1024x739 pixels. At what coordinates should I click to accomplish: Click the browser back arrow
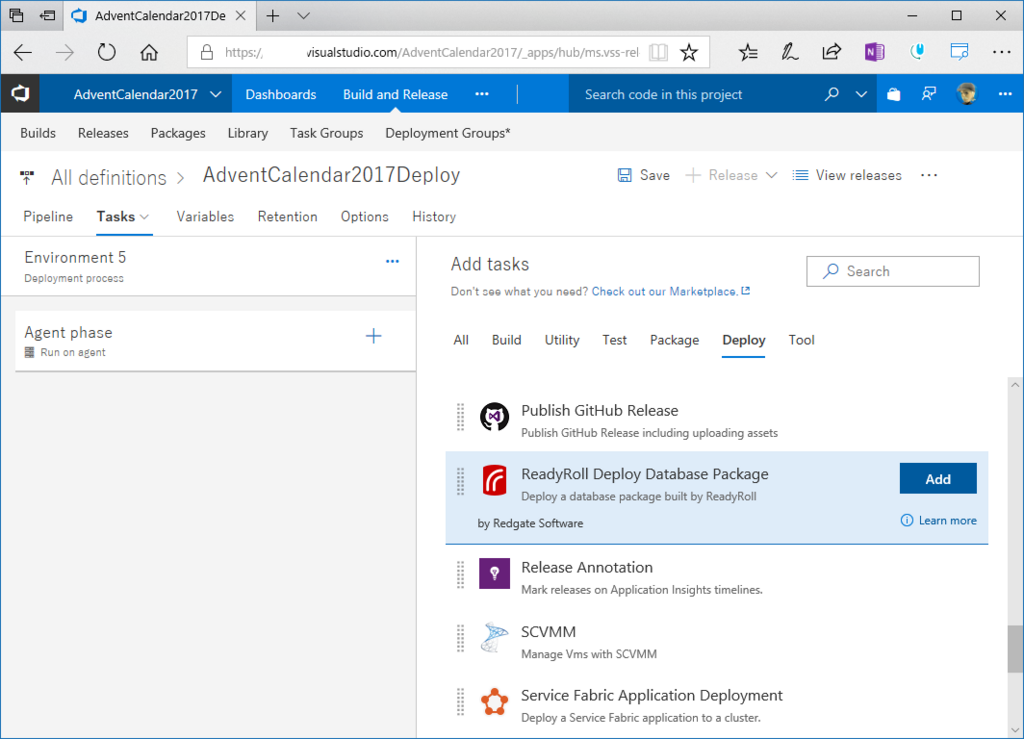point(23,52)
